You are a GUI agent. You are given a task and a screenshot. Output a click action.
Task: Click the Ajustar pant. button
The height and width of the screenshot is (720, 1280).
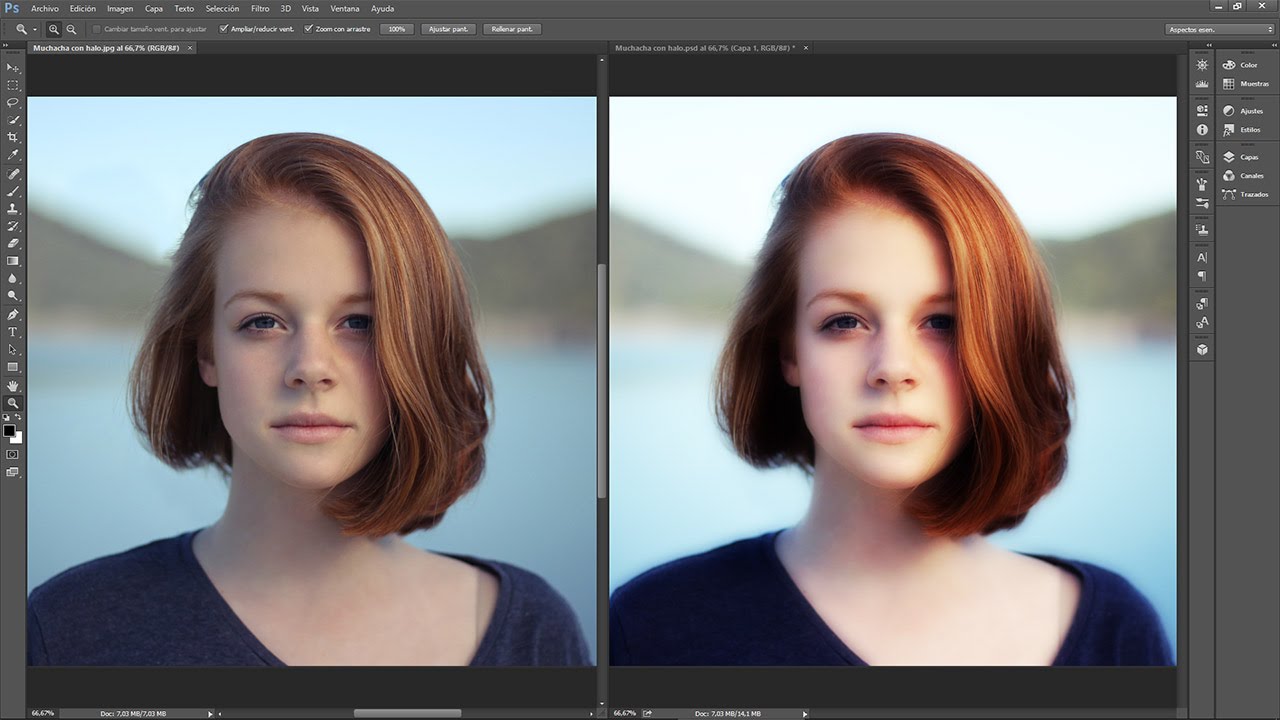448,29
